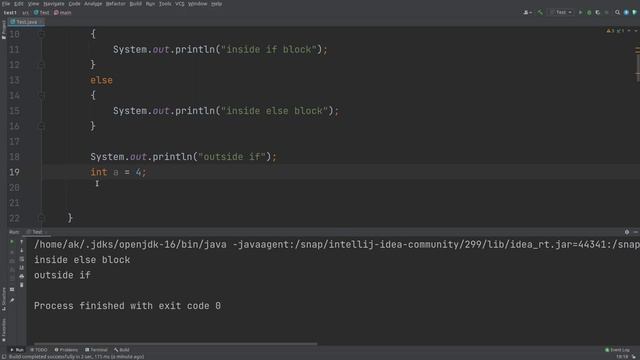Click 'int a = 4;' on line 19

118,172
